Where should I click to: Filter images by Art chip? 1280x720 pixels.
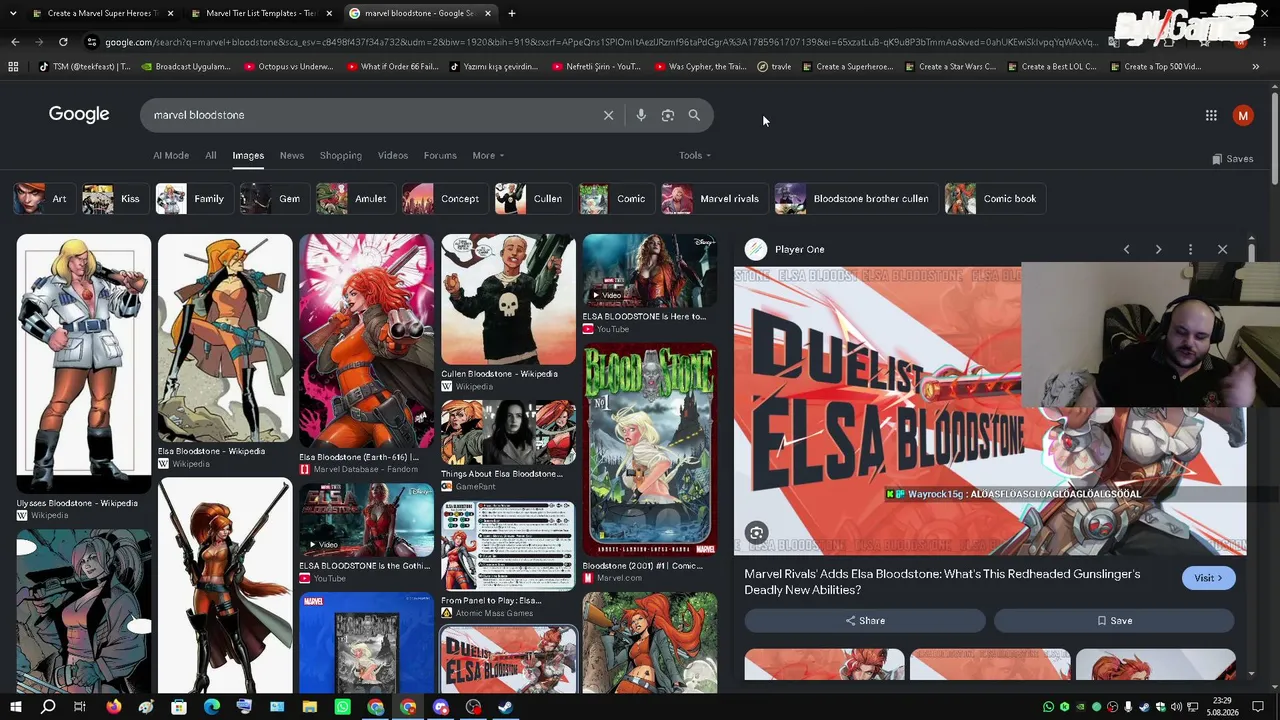pyautogui.click(x=43, y=199)
